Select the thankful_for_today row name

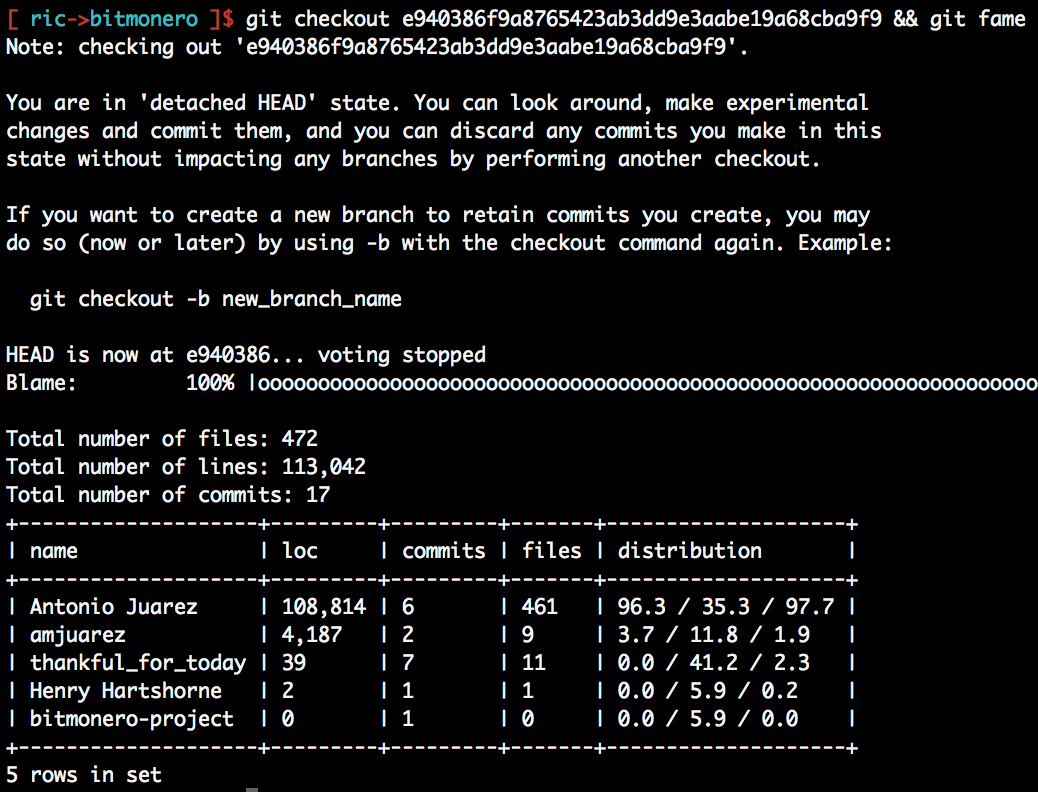point(138,663)
